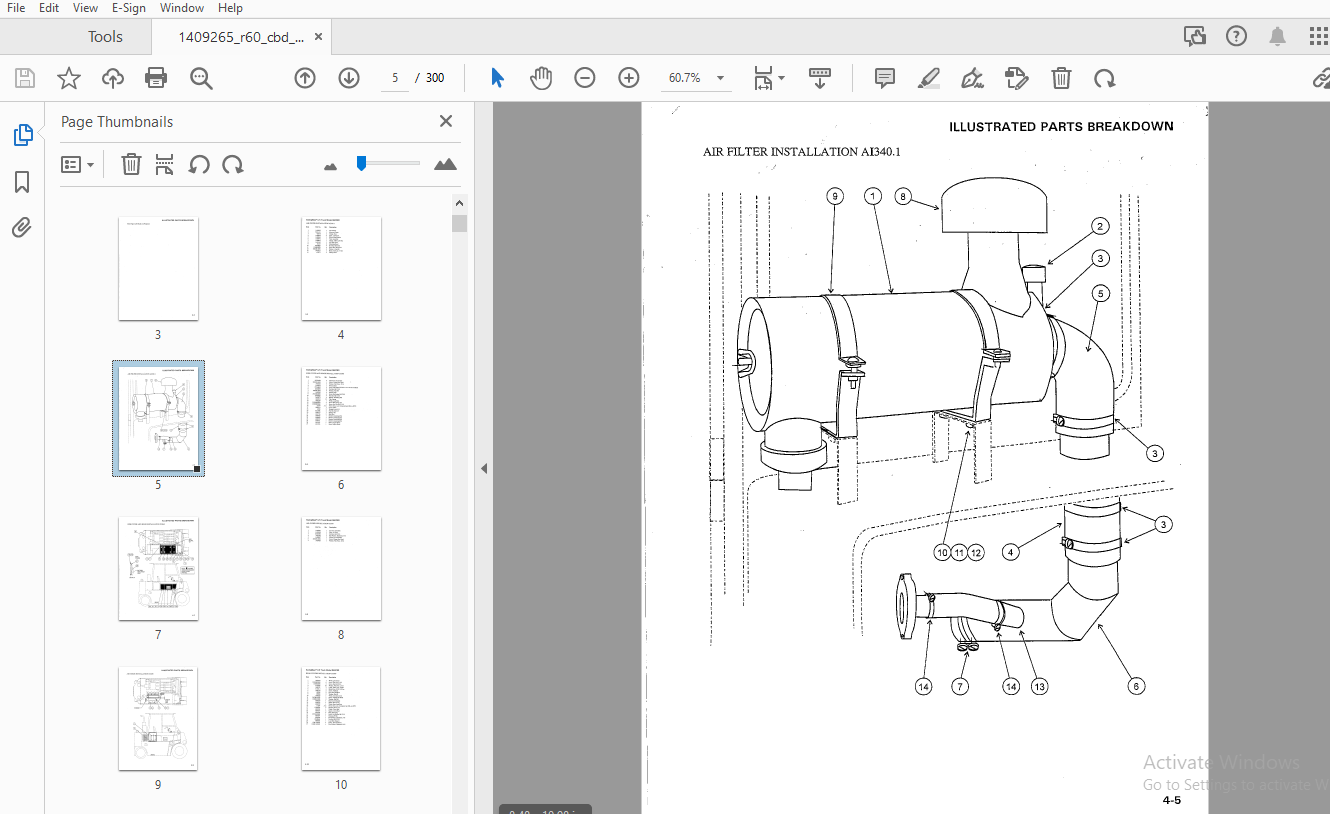Open the thumbnail options dropdown

tap(78, 165)
